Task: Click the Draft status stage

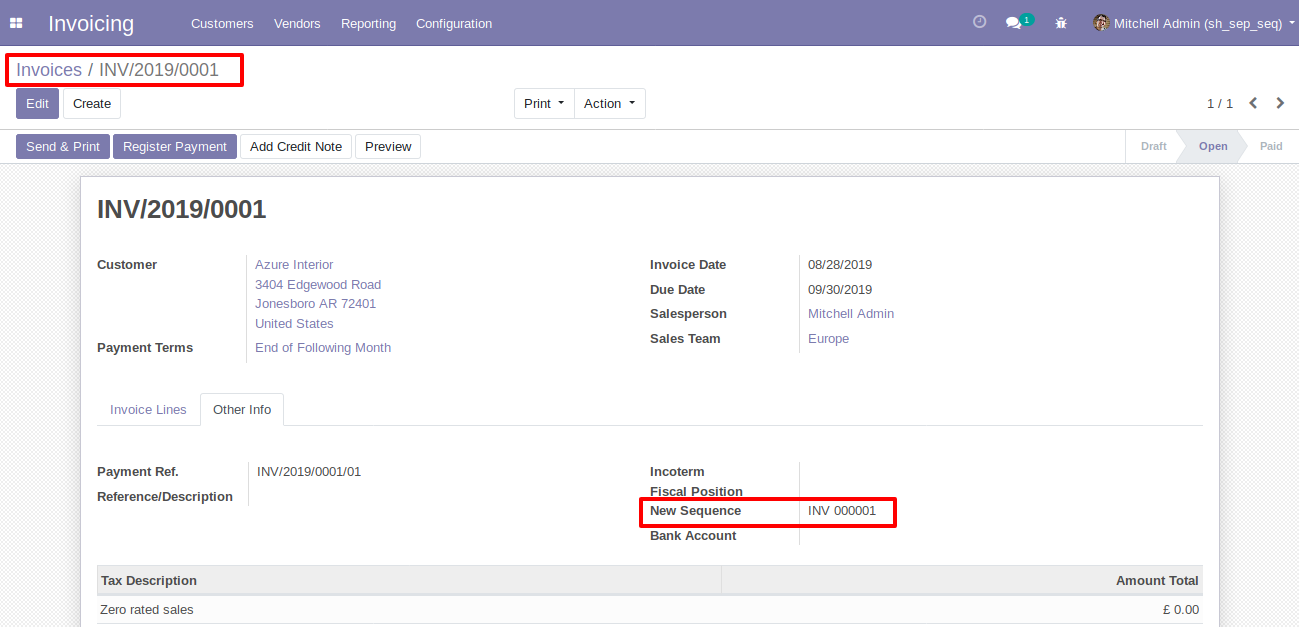Action: [x=1153, y=146]
